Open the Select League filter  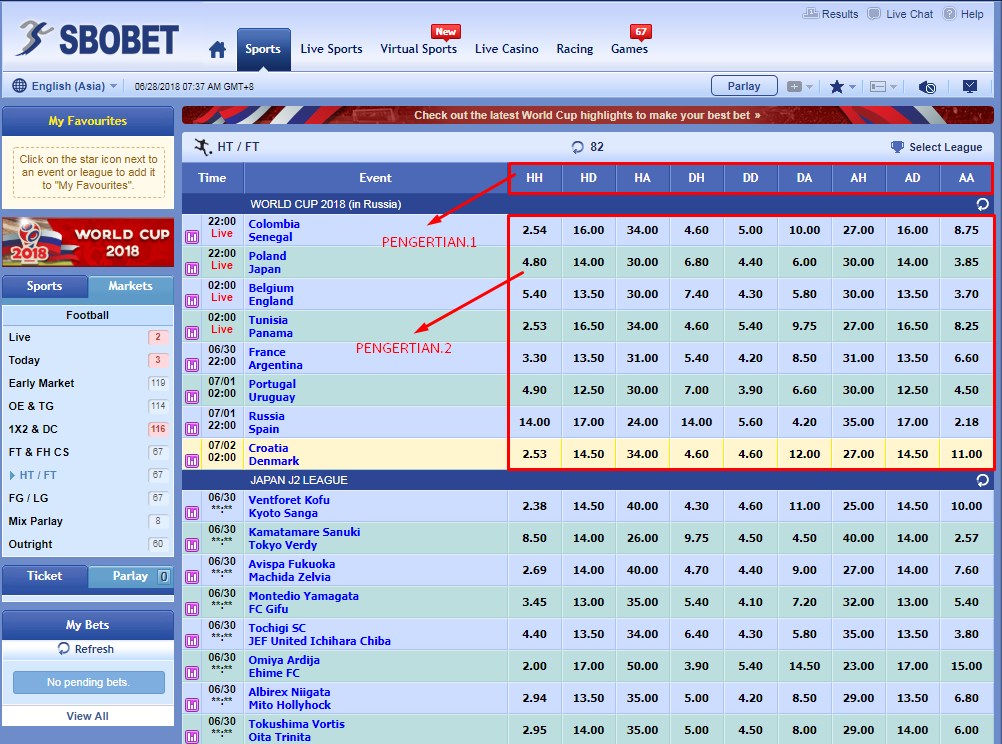936,147
